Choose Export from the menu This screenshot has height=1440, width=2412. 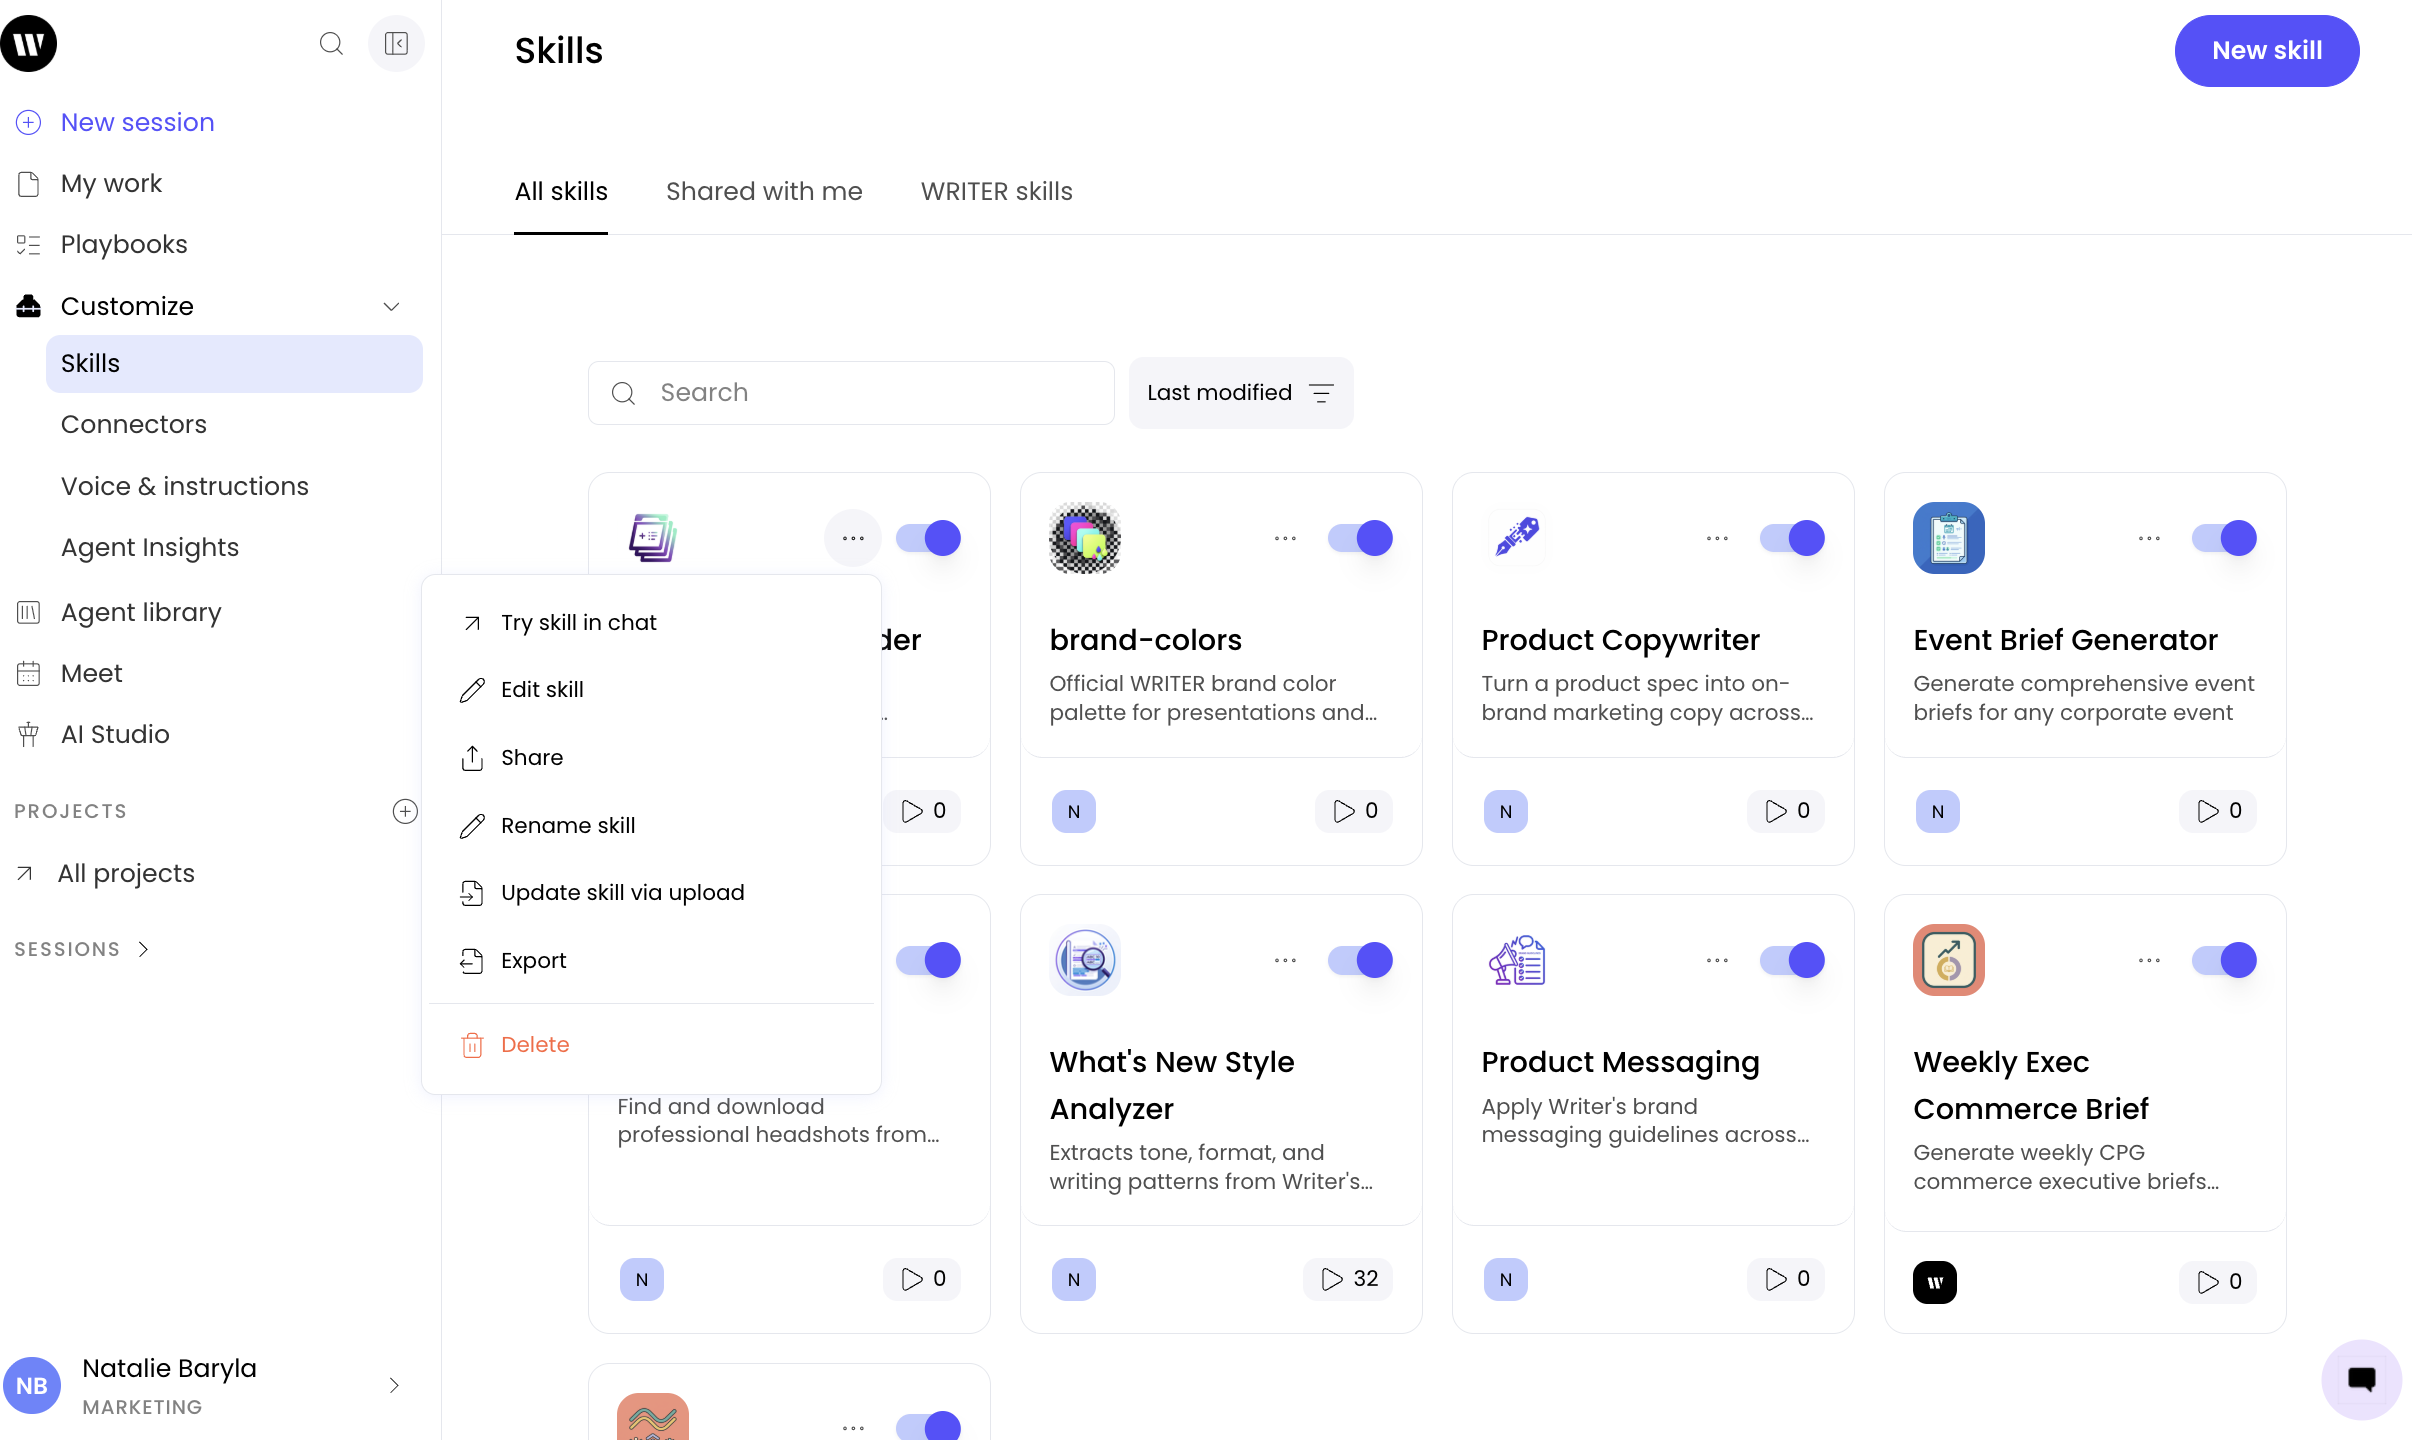[x=651, y=961]
